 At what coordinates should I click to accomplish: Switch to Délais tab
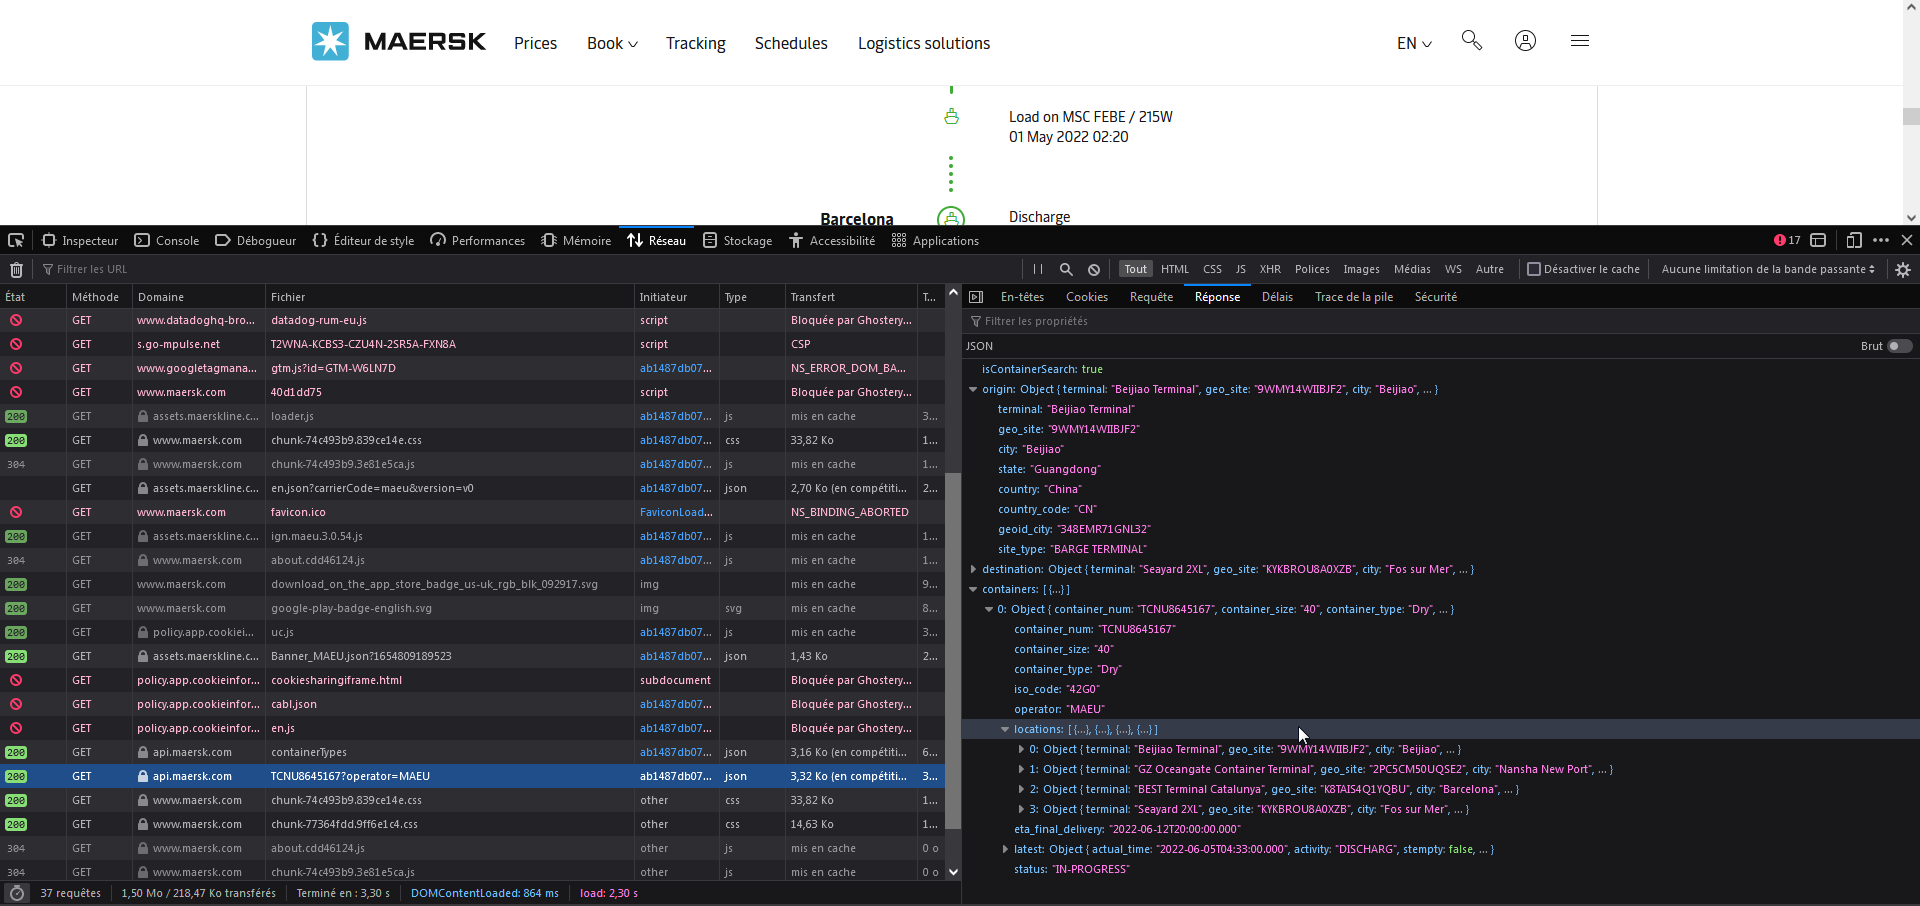(1277, 297)
